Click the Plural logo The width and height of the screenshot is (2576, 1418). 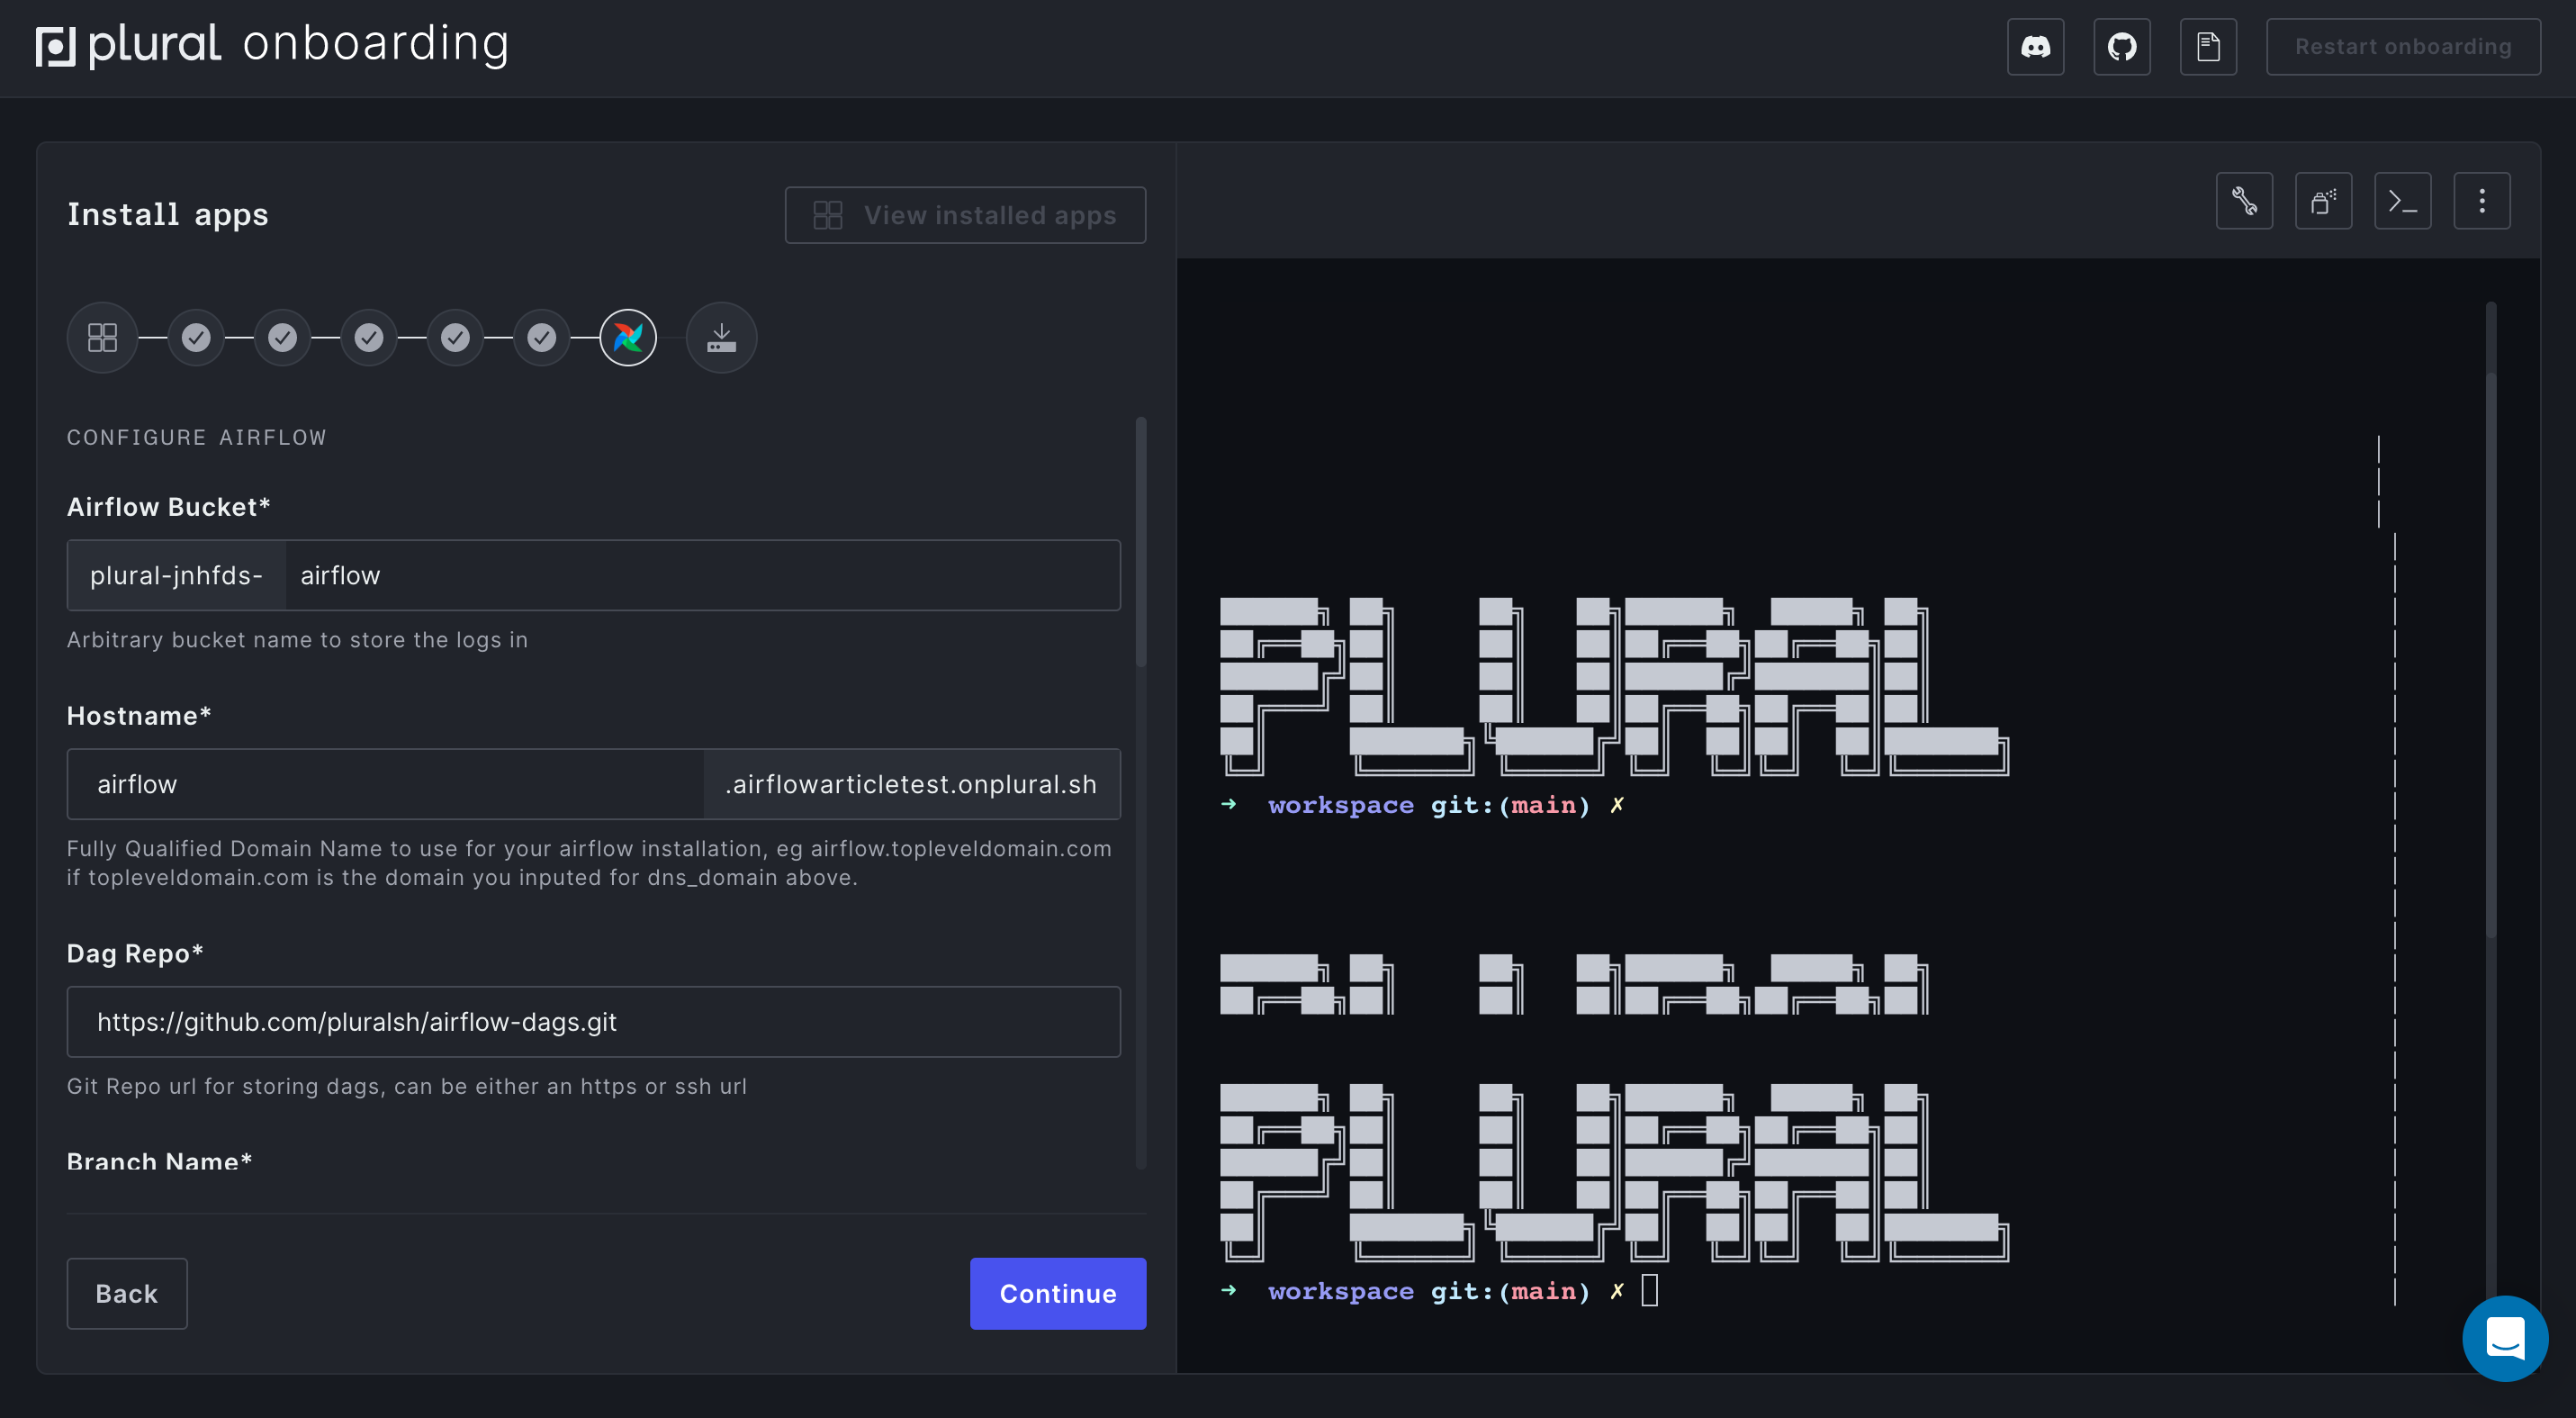(x=128, y=46)
